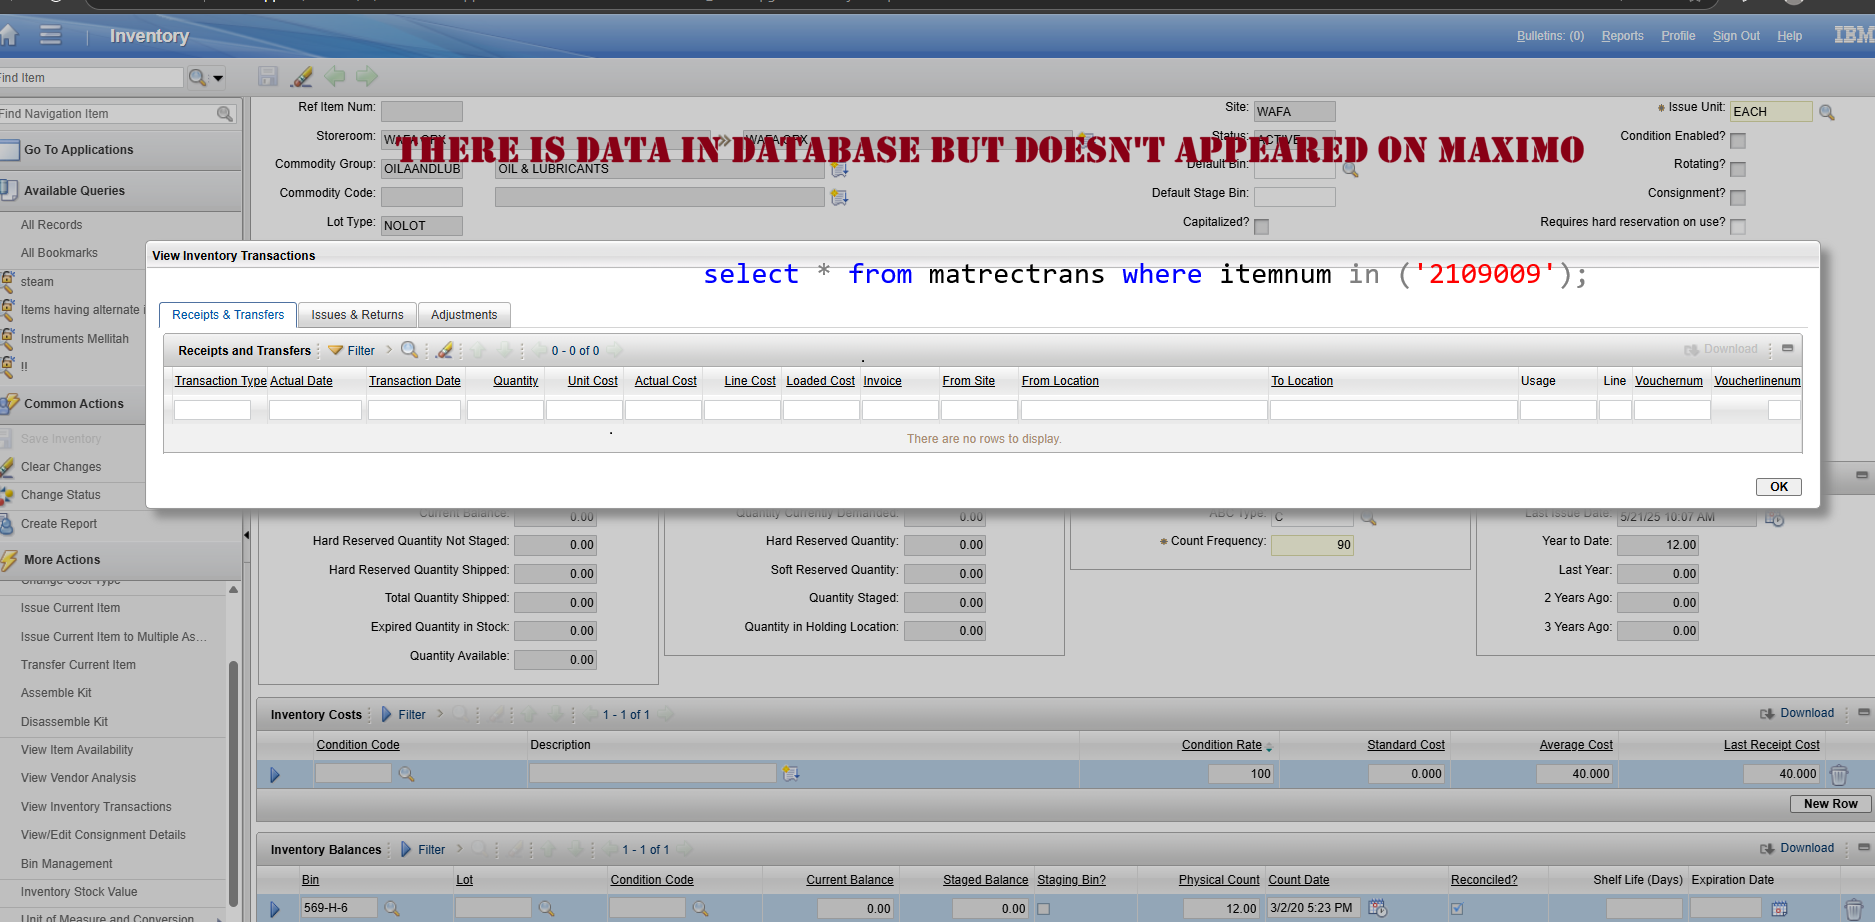This screenshot has height=922, width=1875.
Task: Open the Adjustments tab
Action: (x=464, y=315)
